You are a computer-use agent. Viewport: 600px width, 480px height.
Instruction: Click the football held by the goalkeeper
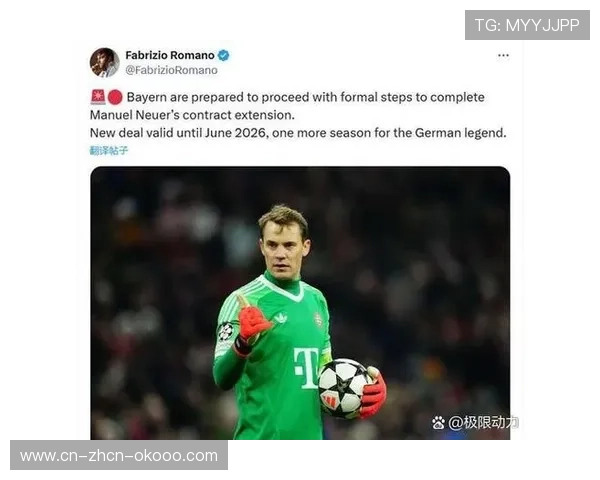coord(344,388)
